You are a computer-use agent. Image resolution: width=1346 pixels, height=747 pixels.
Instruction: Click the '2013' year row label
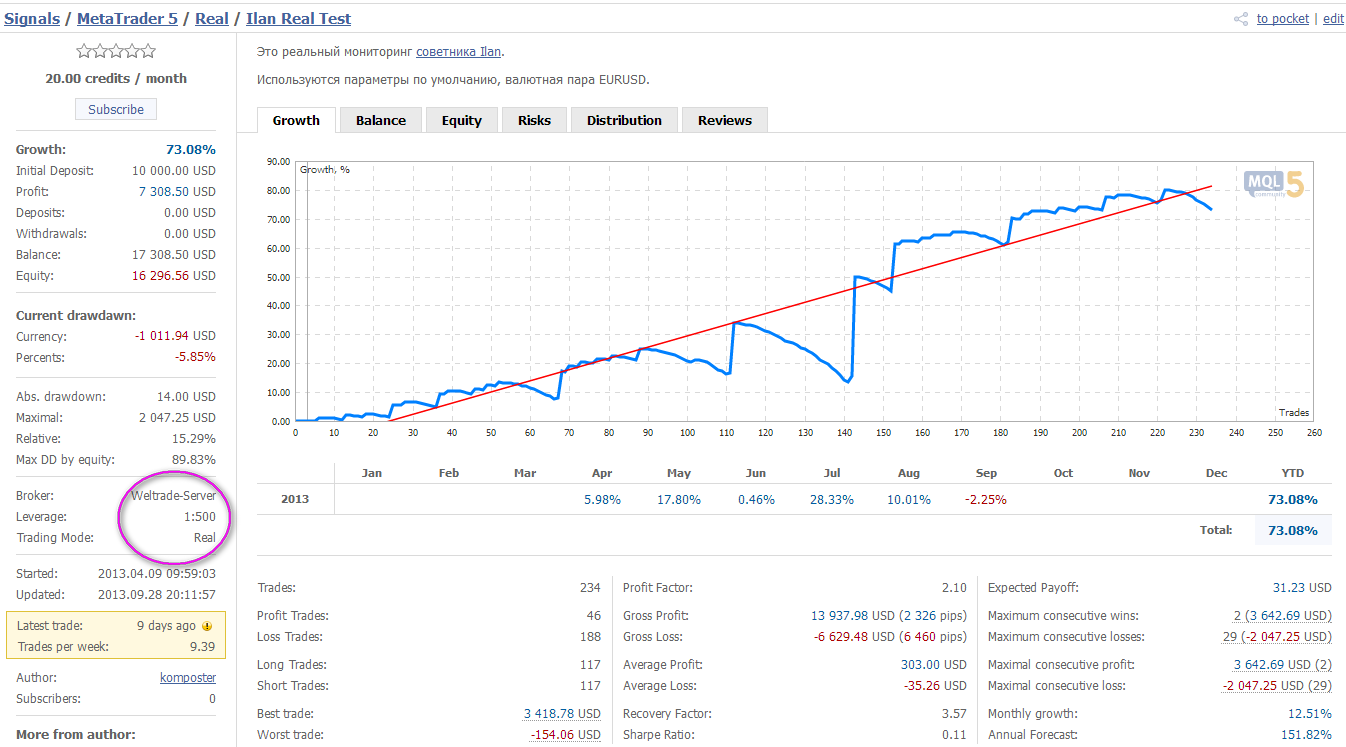tap(294, 499)
